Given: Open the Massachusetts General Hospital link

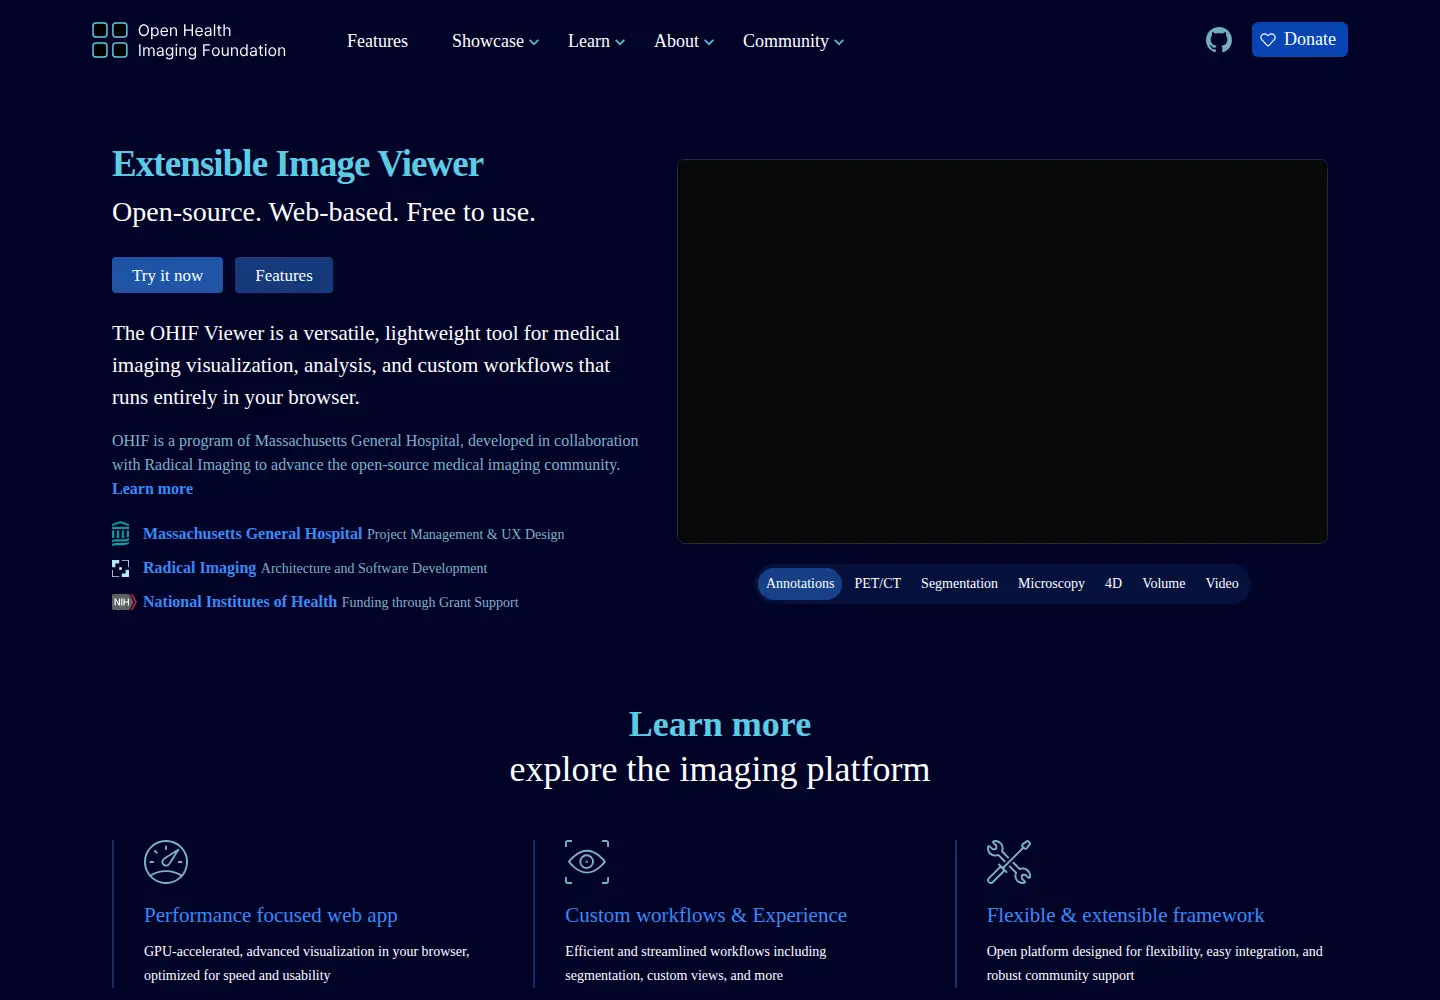Looking at the screenshot, I should tap(253, 534).
